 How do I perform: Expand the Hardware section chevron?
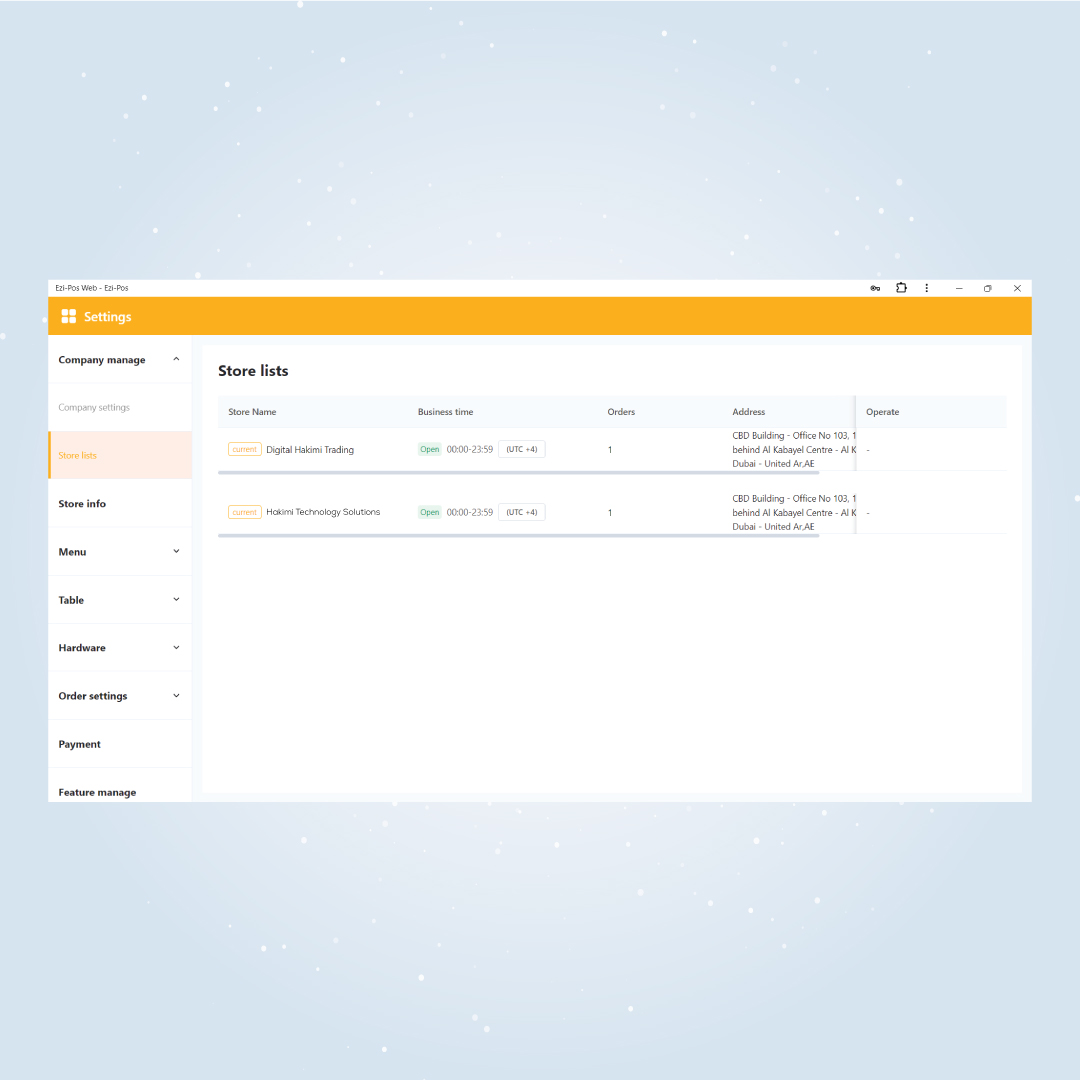pyautogui.click(x=176, y=647)
